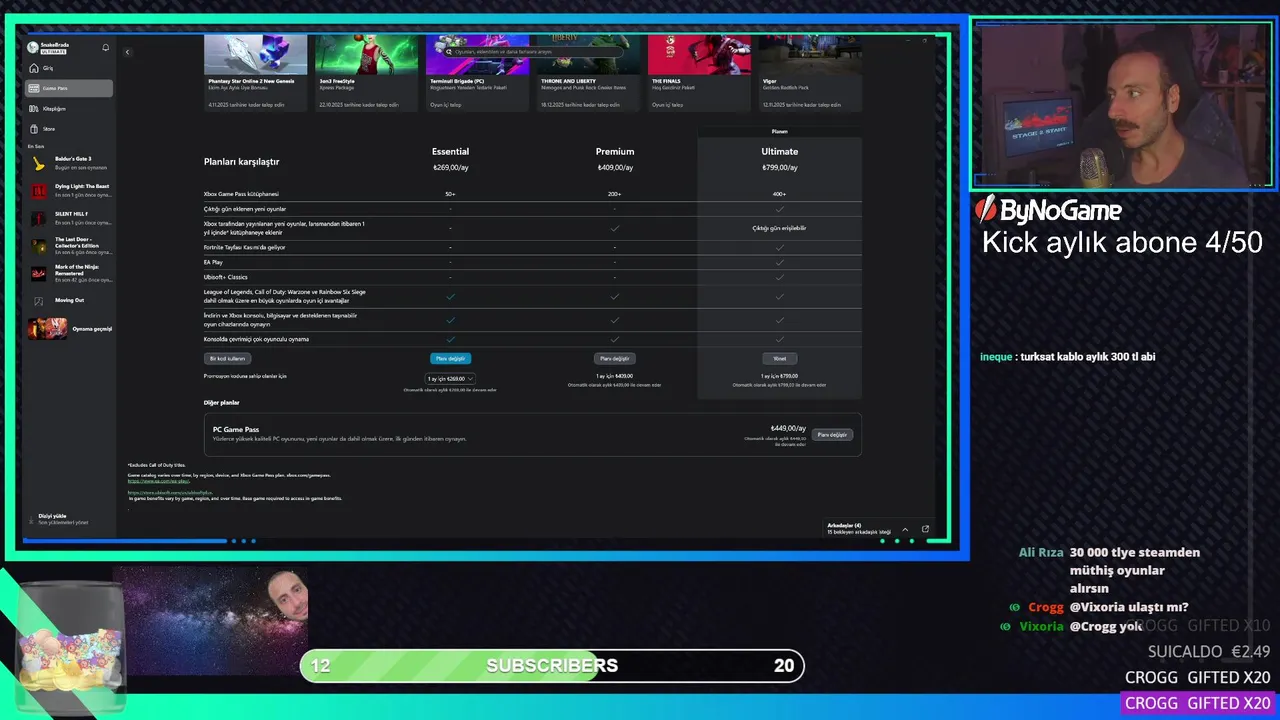1280x720 pixels.
Task: Click the Ubisoft store green link in footnotes
Action: click(x=170, y=492)
